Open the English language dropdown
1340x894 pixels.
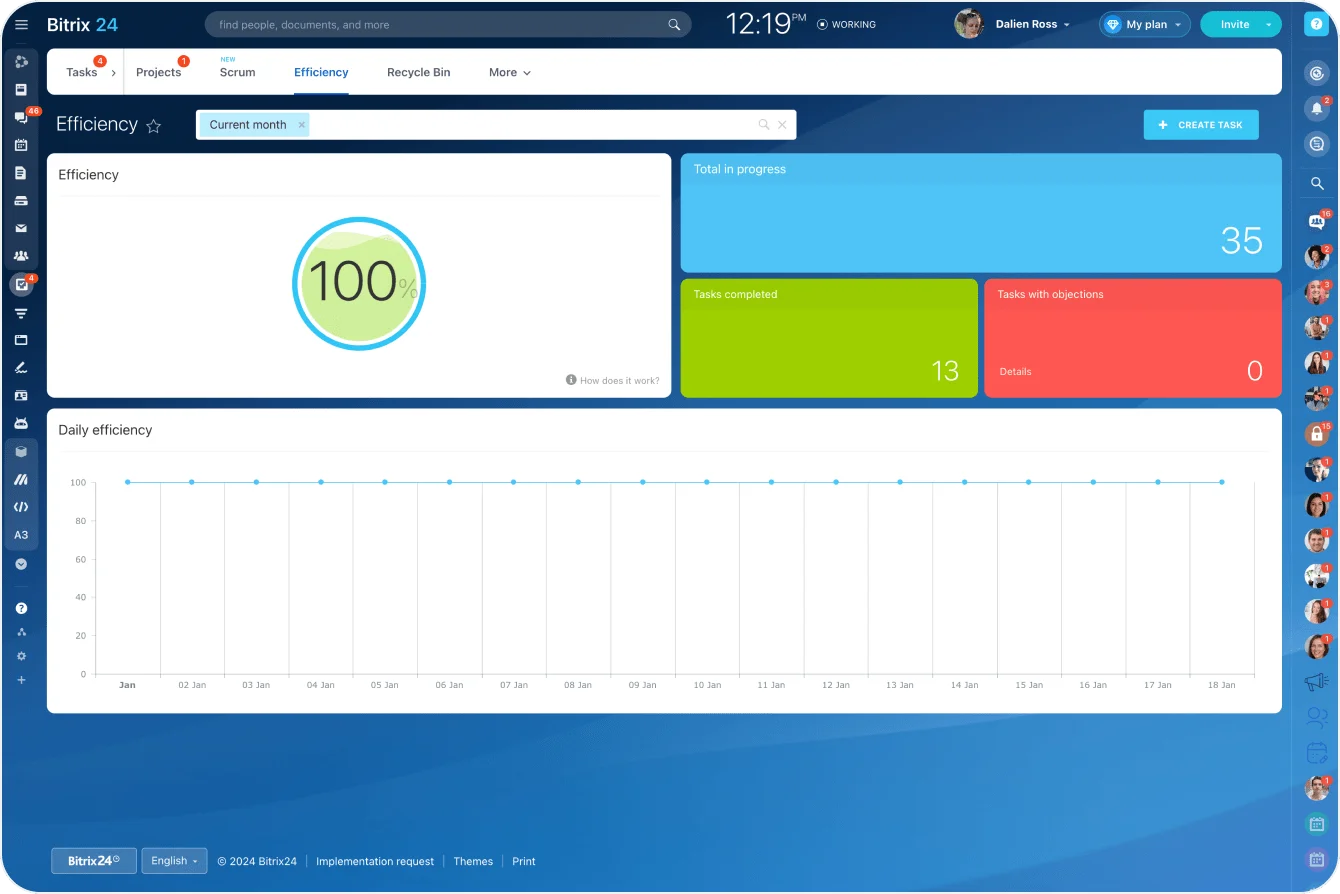174,861
